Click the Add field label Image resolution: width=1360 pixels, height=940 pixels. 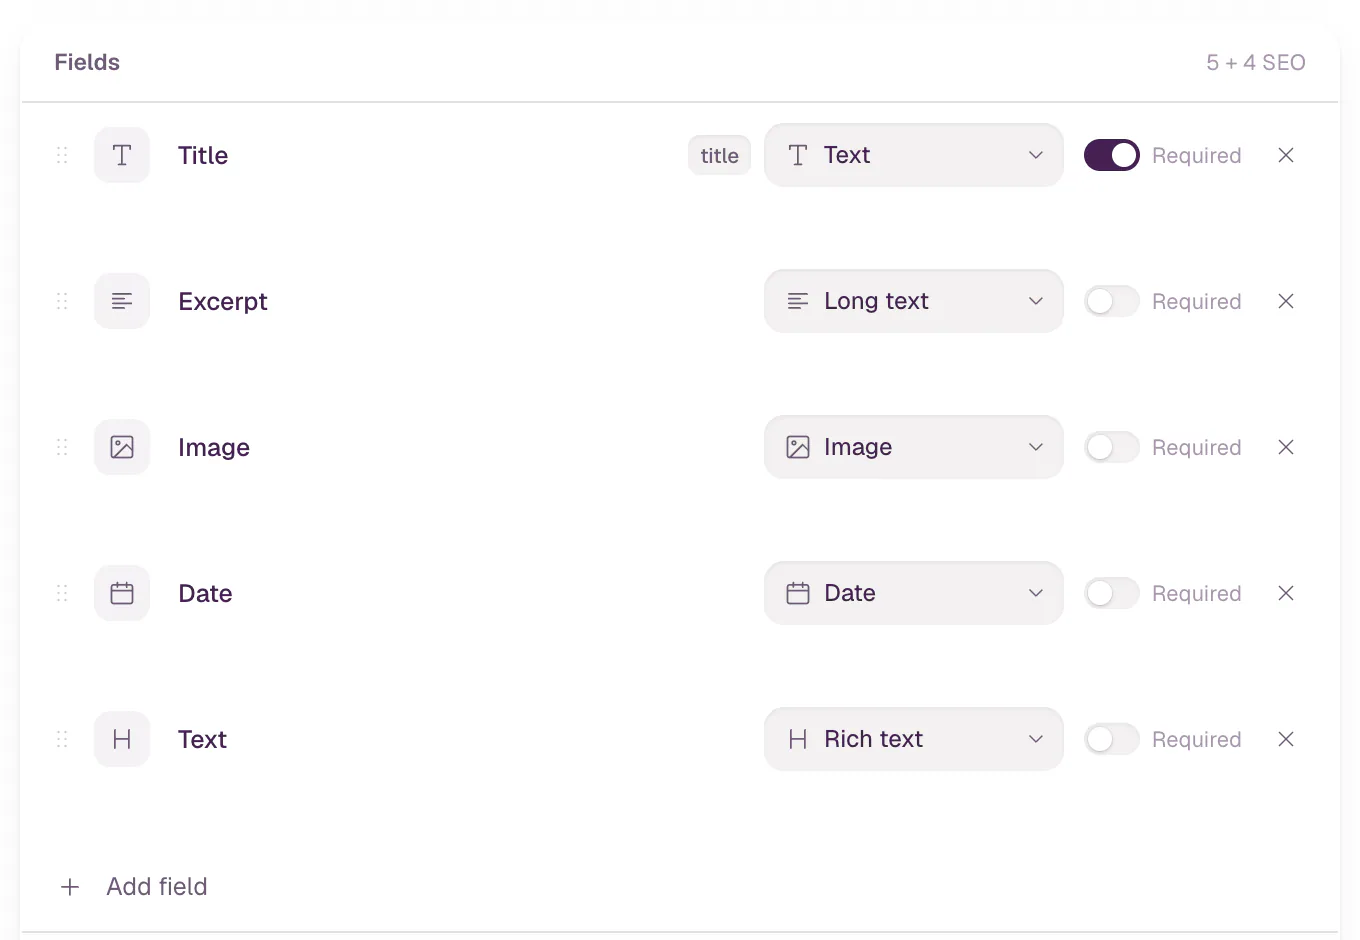click(x=157, y=887)
